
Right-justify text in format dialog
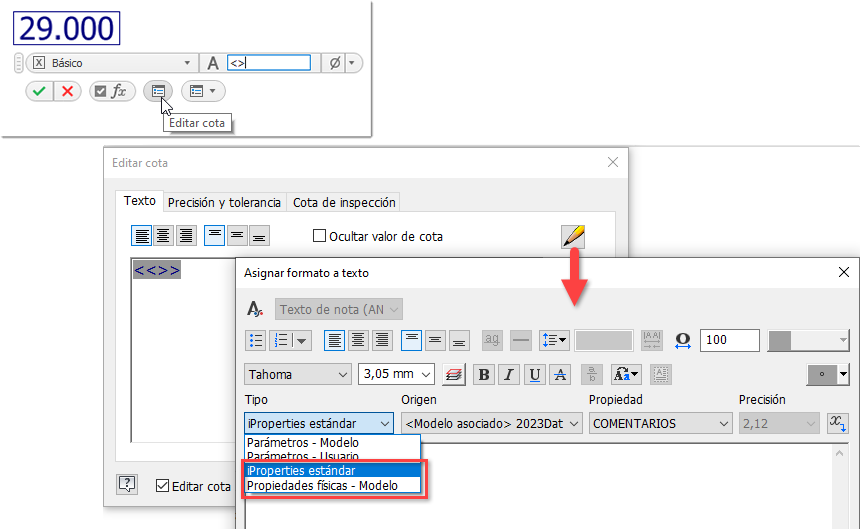382,340
